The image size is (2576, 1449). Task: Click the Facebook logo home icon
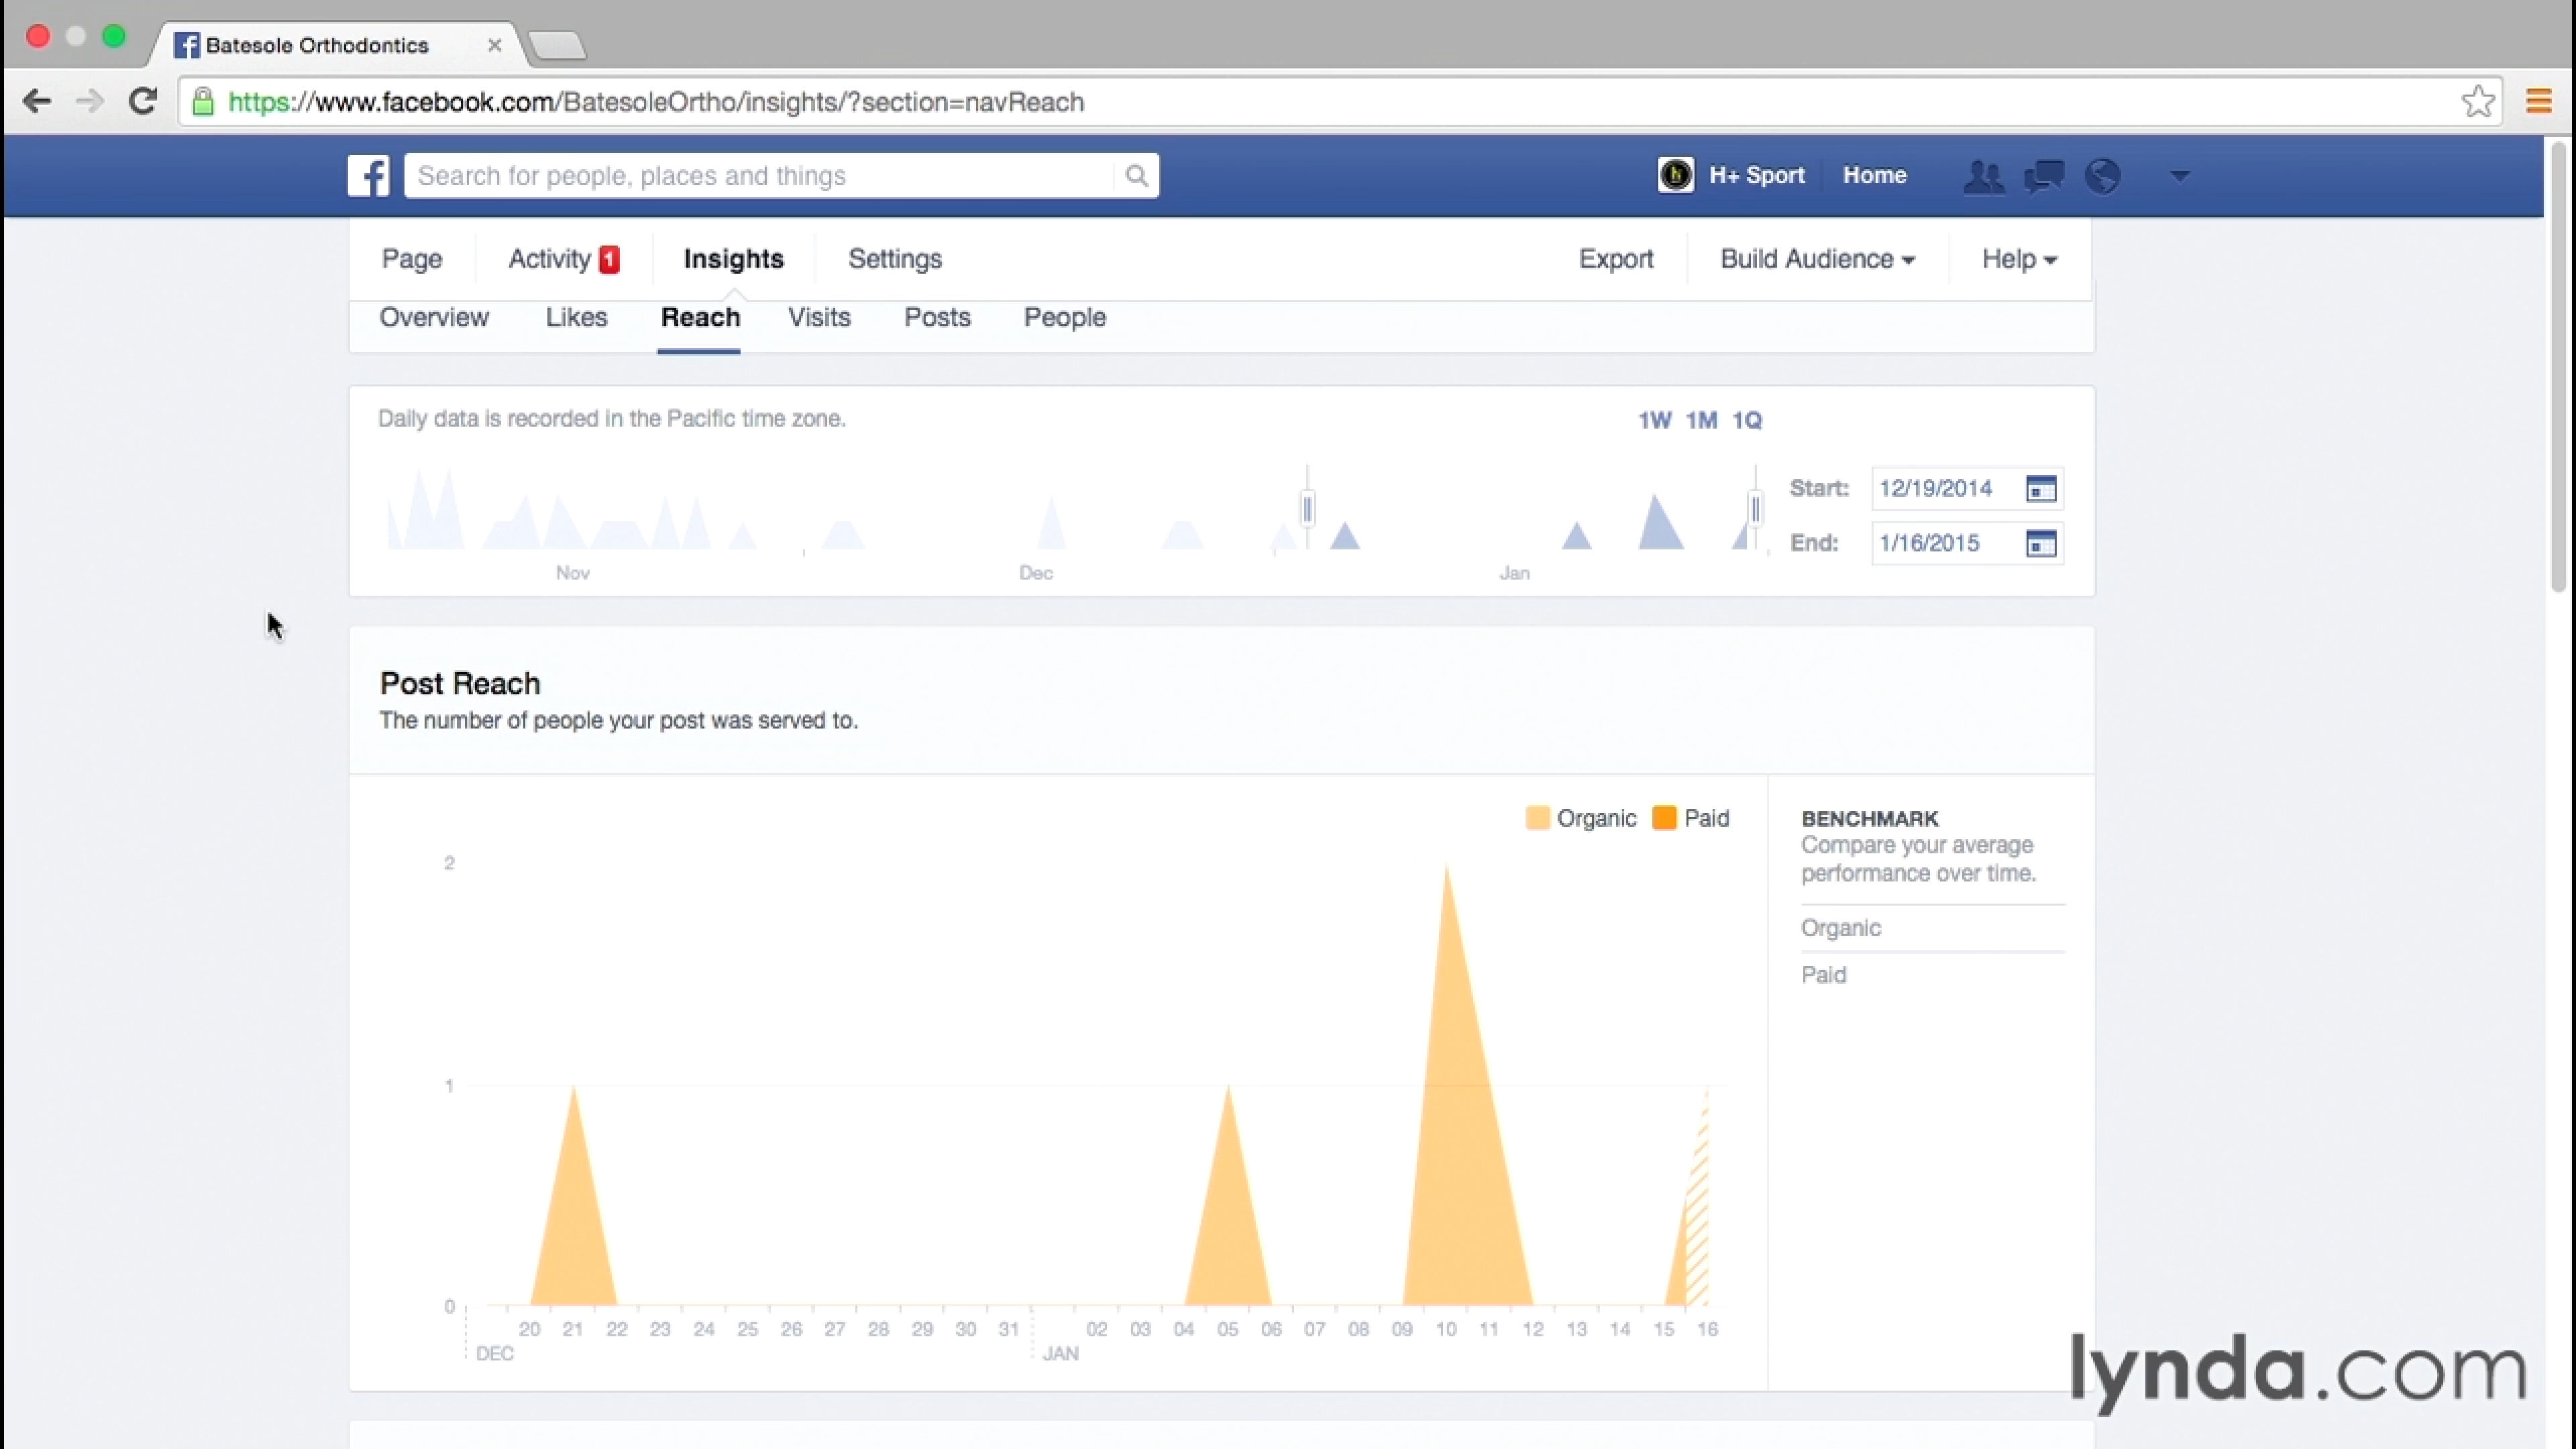point(368,176)
